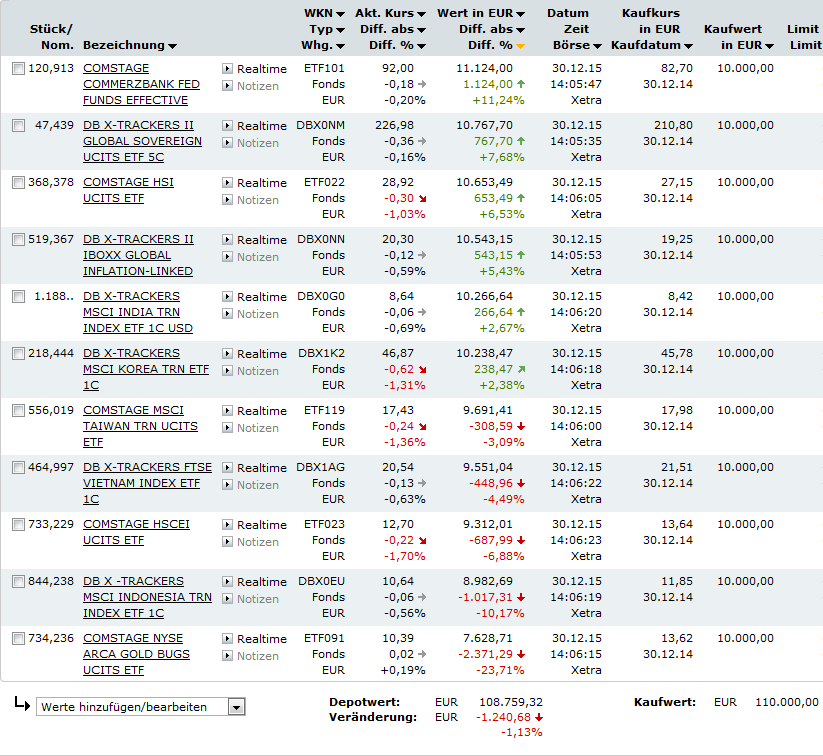Screen dimensions: 823x756
Task: Open Notizen arrow for MSCI INDONESIA TRN row
Action: point(227,598)
